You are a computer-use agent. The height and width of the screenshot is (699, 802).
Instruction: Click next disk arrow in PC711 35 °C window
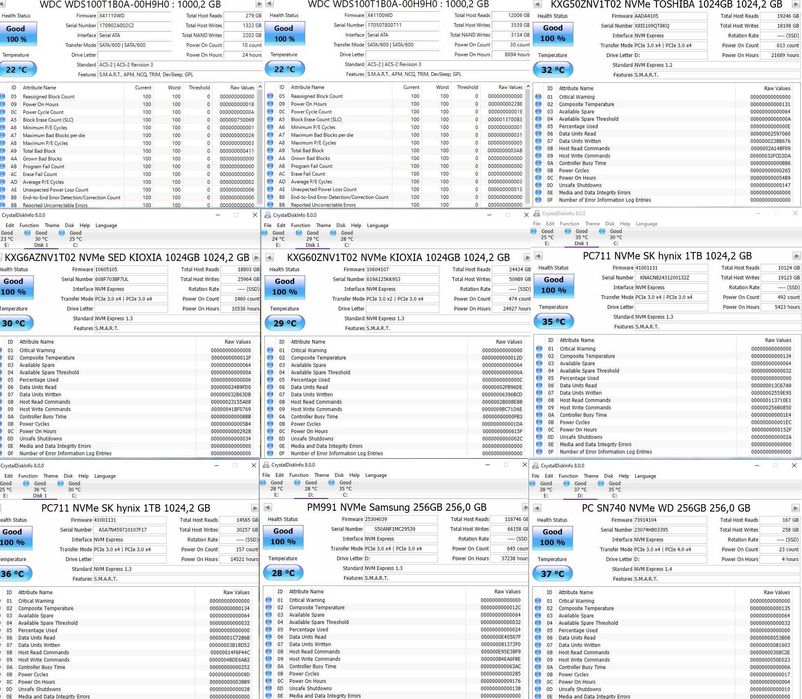[x=796, y=256]
